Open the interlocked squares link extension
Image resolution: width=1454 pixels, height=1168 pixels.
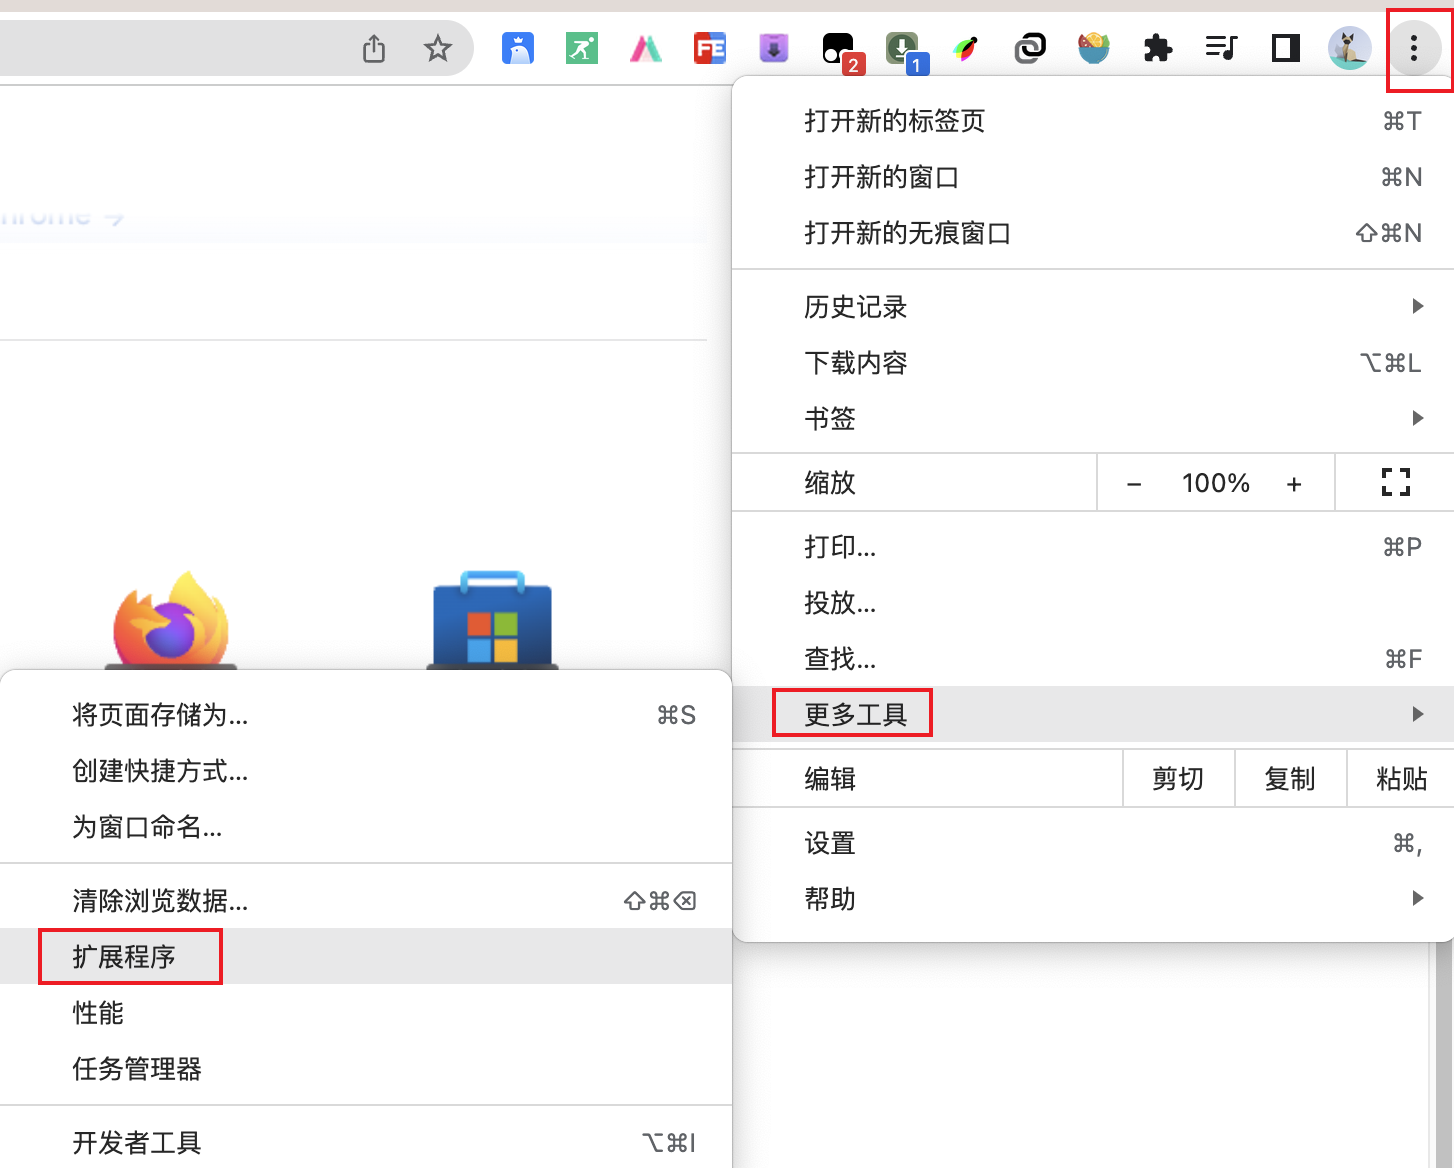pos(1030,48)
